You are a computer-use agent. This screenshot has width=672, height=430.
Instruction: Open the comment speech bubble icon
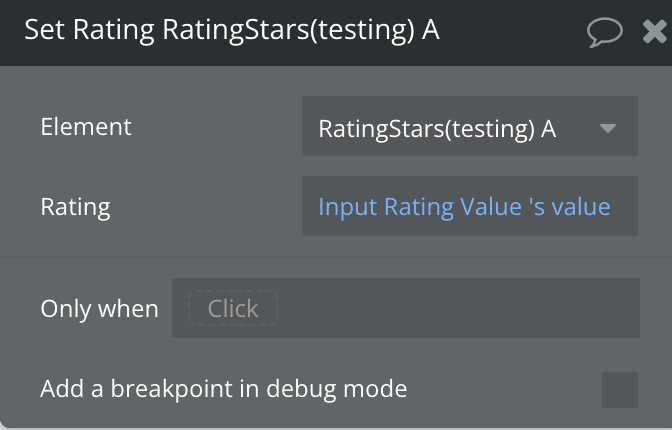point(605,32)
